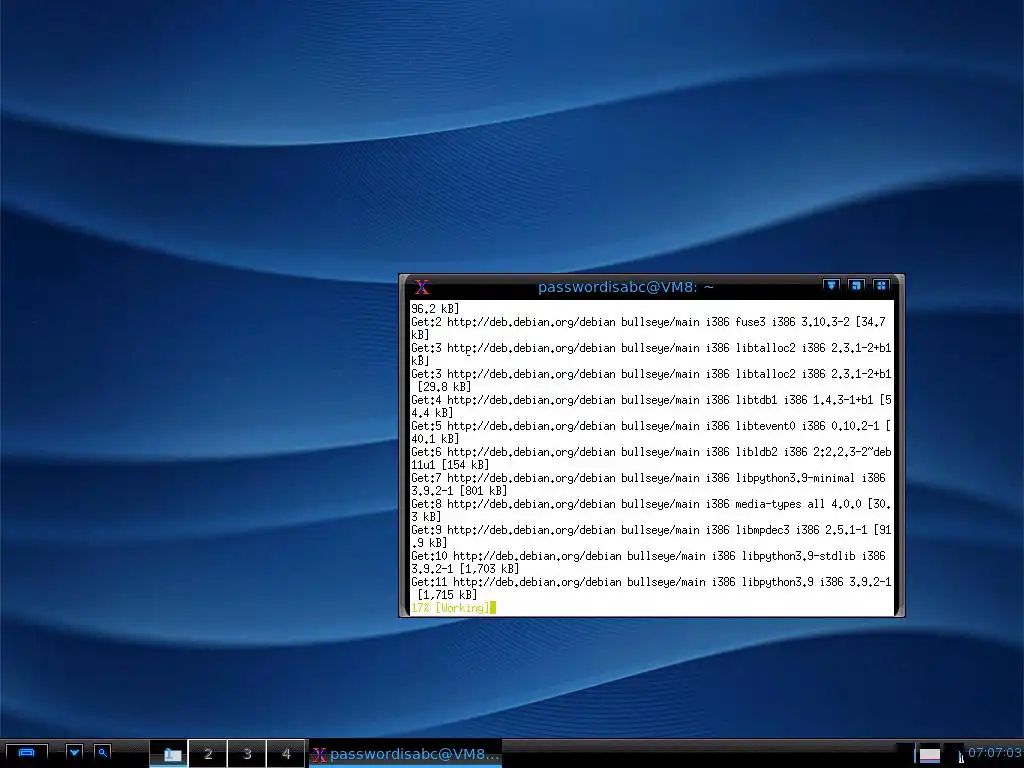Click the terminal line "Get:2" for fuse3
The width and height of the screenshot is (1024, 768).
pyautogui.click(x=648, y=321)
